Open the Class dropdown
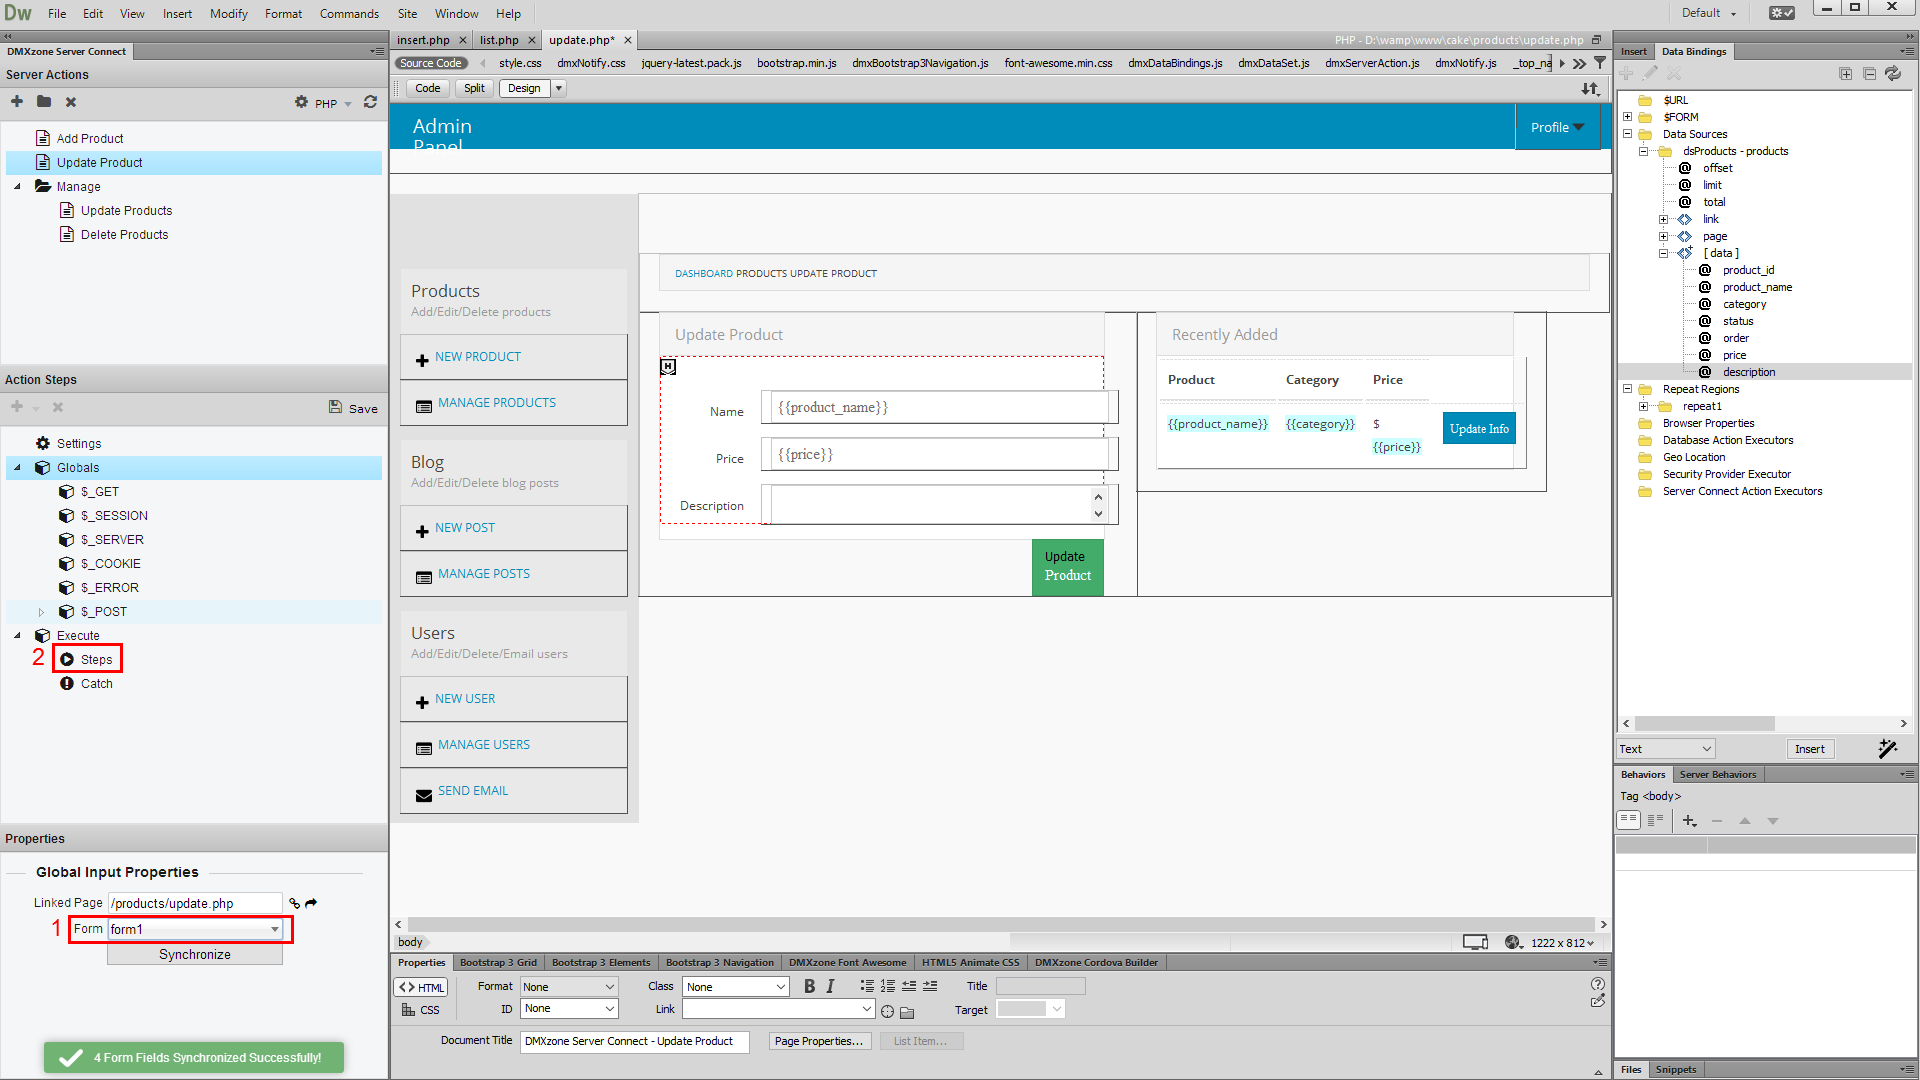 tap(736, 987)
